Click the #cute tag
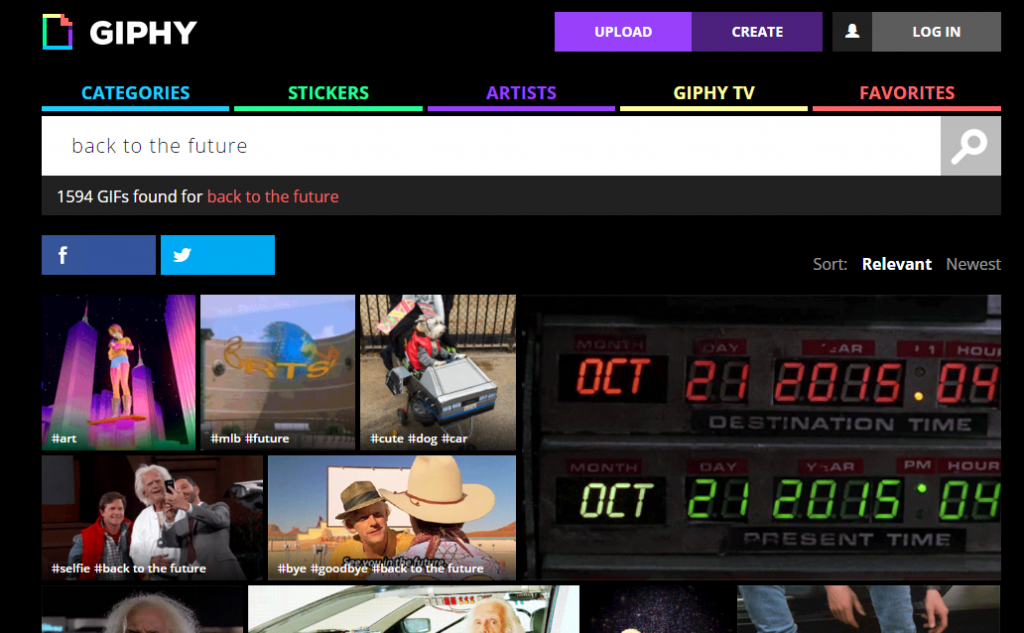 pos(387,438)
